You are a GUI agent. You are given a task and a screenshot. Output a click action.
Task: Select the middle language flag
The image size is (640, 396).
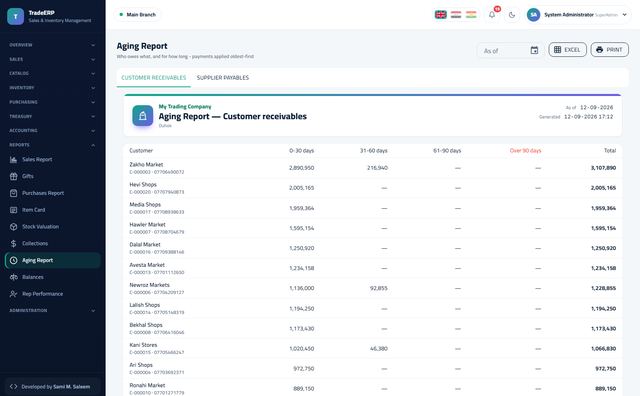click(456, 15)
